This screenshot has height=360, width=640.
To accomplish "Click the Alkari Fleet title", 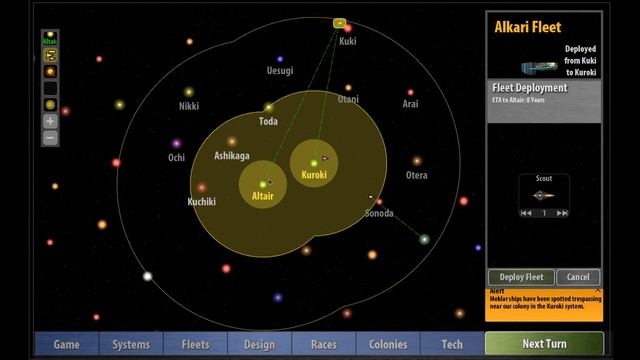I will (x=528, y=27).
